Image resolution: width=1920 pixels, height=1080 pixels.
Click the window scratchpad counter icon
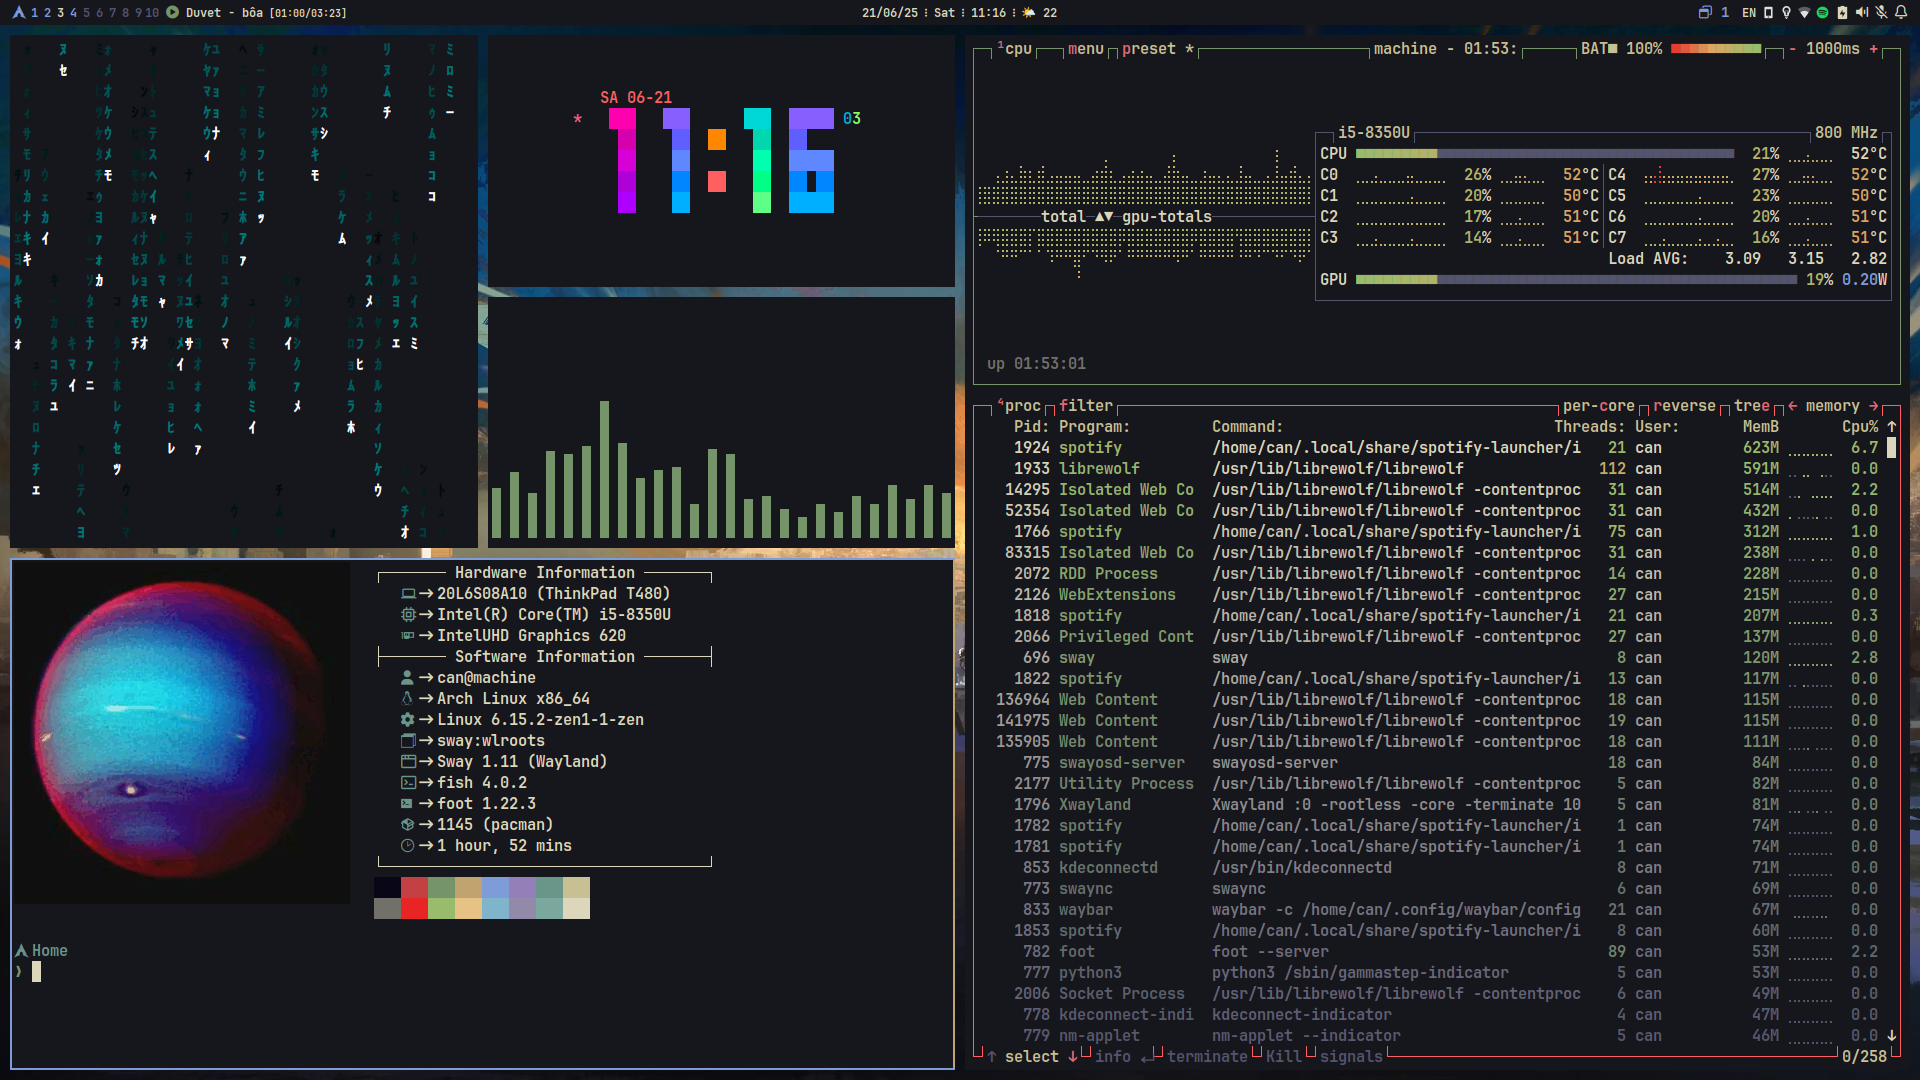click(x=1705, y=13)
